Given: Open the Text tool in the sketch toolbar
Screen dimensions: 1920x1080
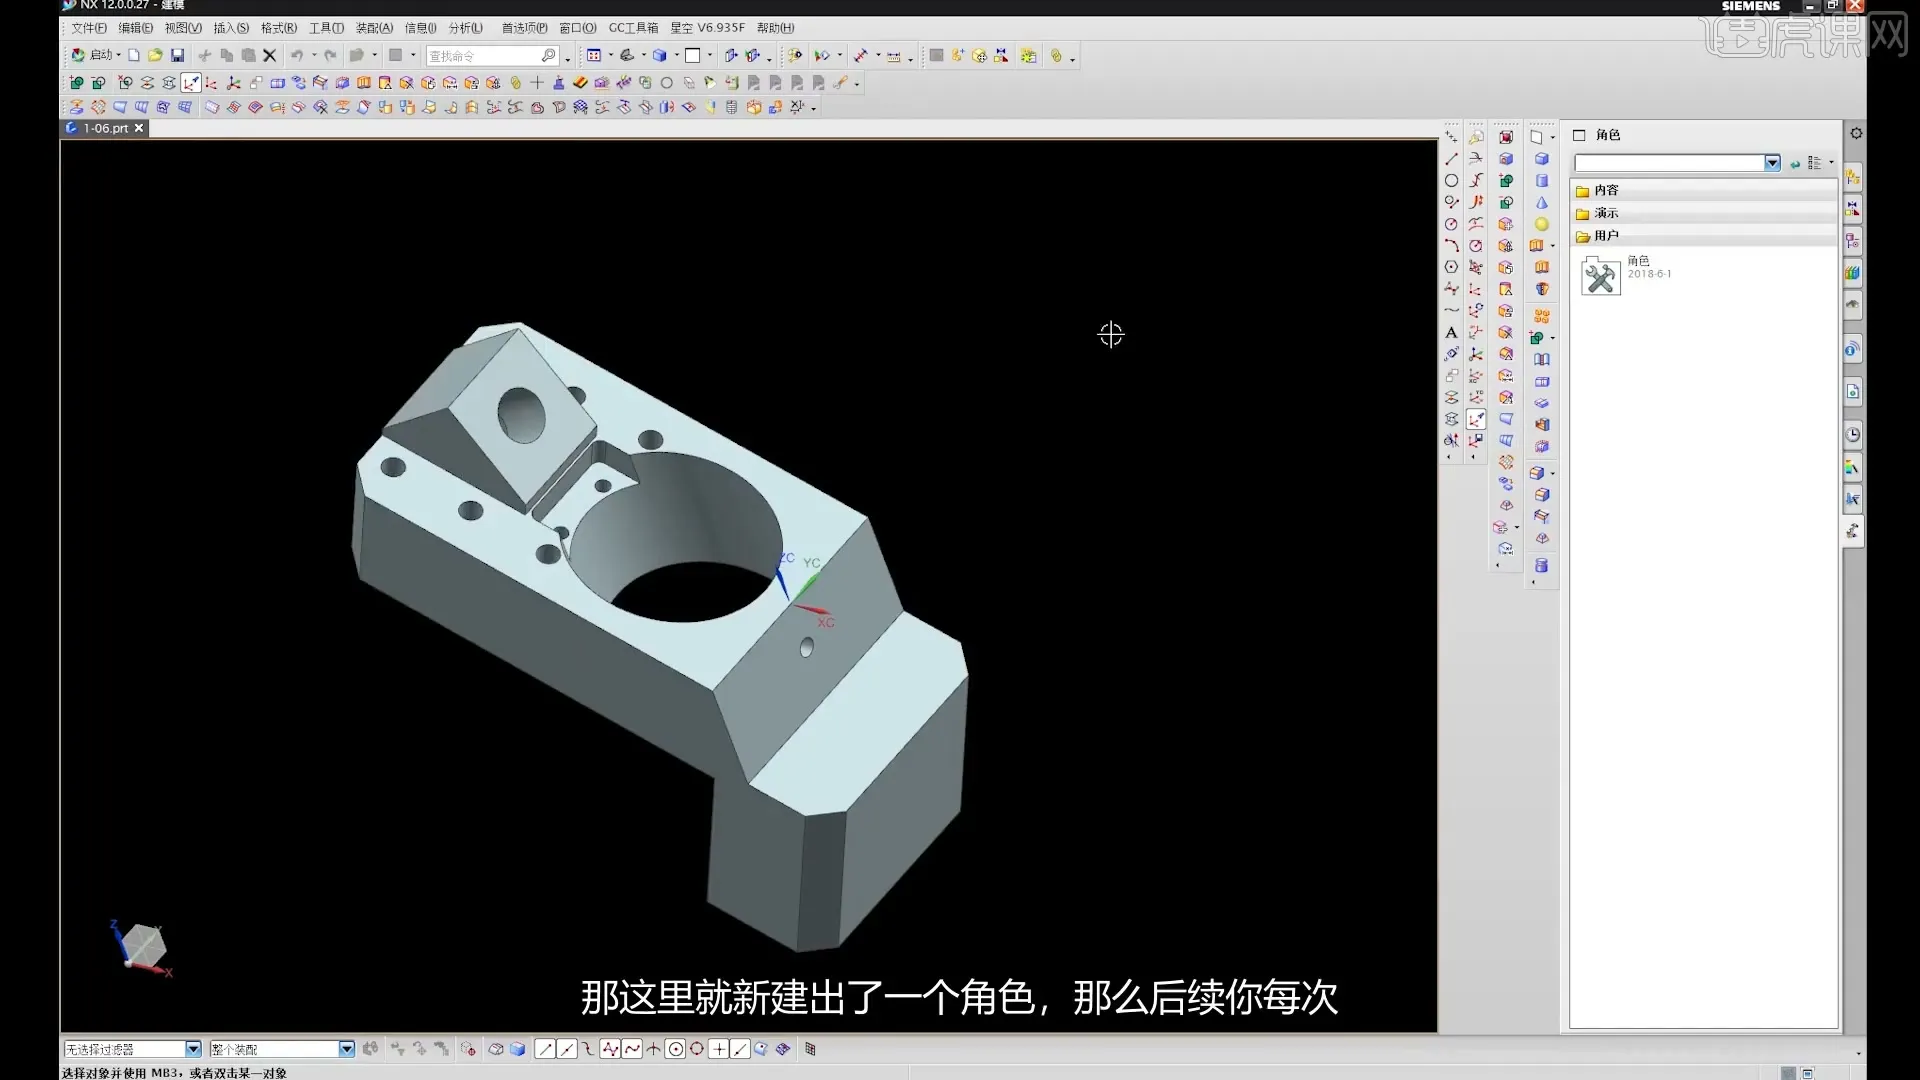Looking at the screenshot, I should point(1451,333).
